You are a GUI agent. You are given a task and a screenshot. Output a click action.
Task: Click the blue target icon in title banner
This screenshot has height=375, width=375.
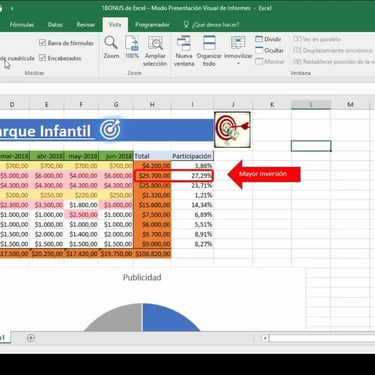tap(110, 129)
